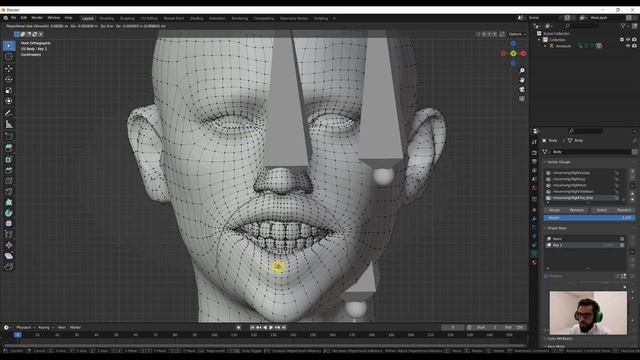Select the Extrude Region tool
Viewport: 640px width, 360px height.
pos(9,148)
